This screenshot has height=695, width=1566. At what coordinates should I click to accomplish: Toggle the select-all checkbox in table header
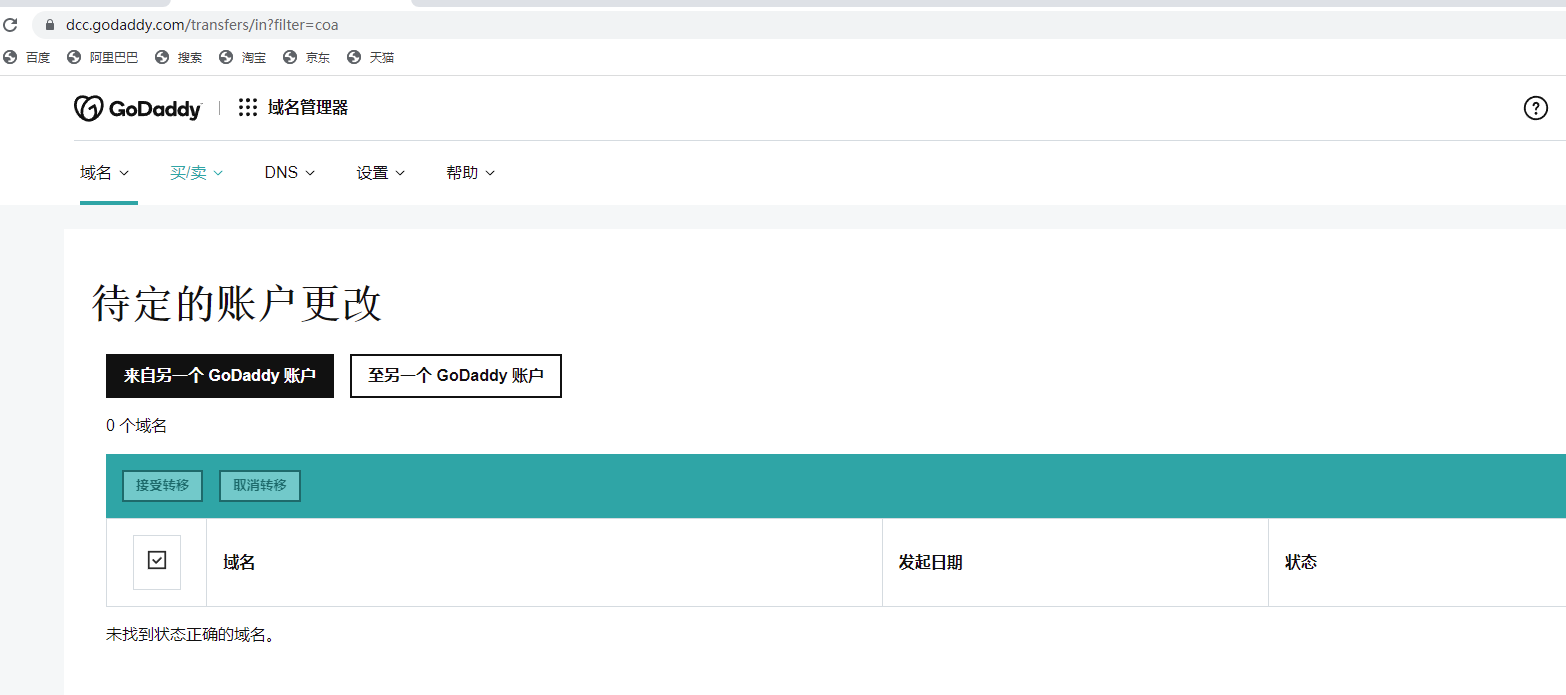coord(157,561)
